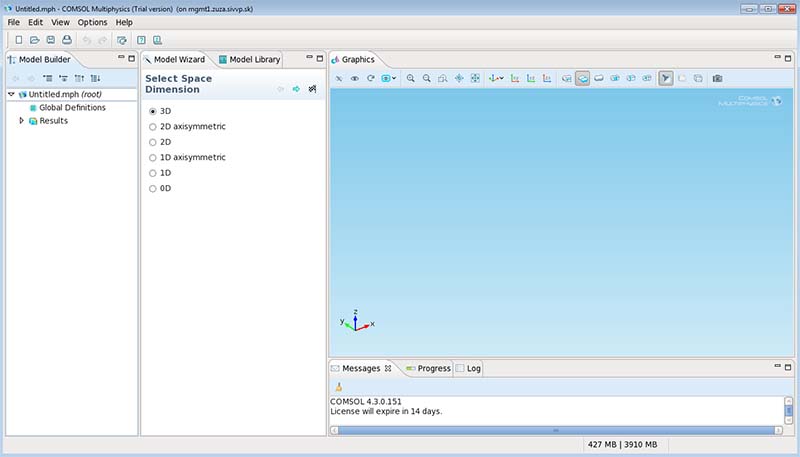Click the Finish flag icon in Model Wizard

tap(312, 90)
